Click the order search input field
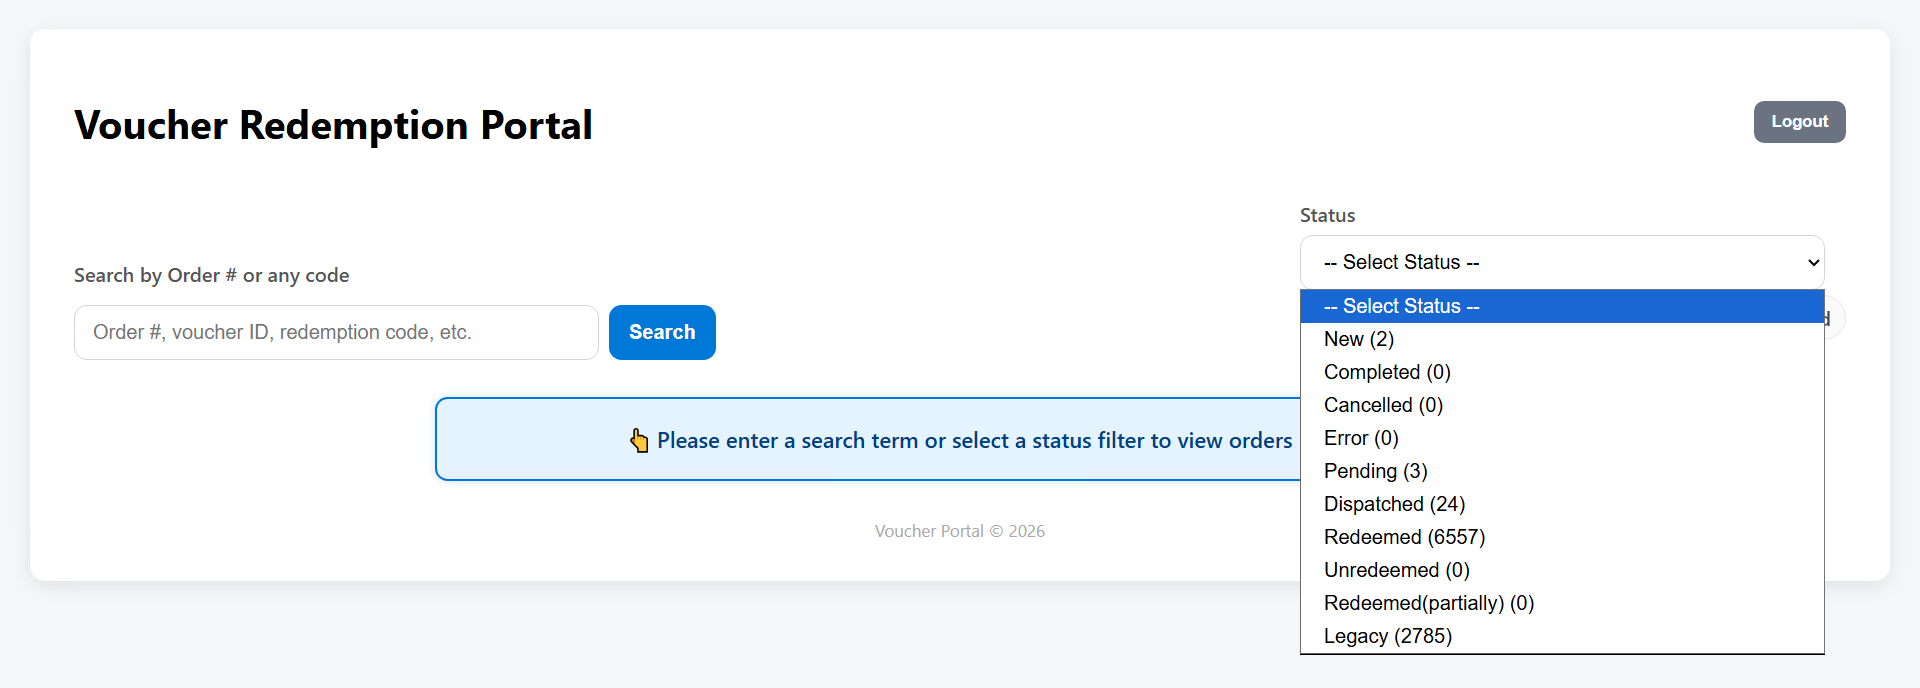The width and height of the screenshot is (1920, 688). click(335, 332)
